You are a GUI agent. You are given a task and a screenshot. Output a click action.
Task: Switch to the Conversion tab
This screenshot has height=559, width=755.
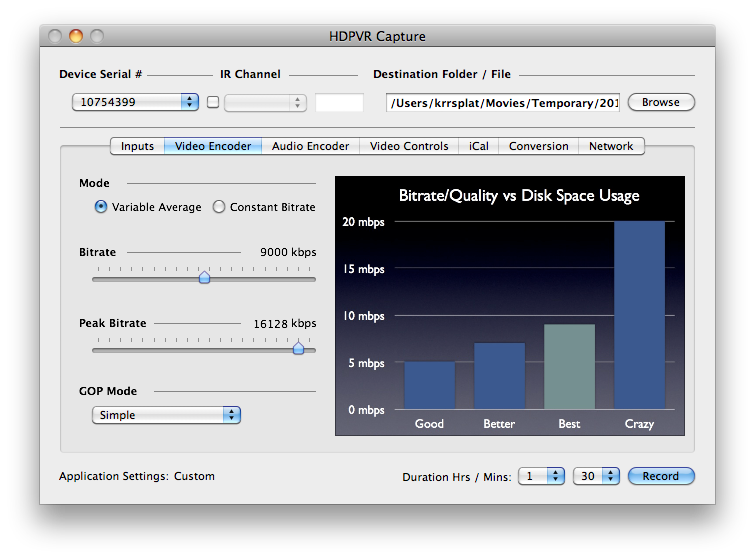click(538, 146)
